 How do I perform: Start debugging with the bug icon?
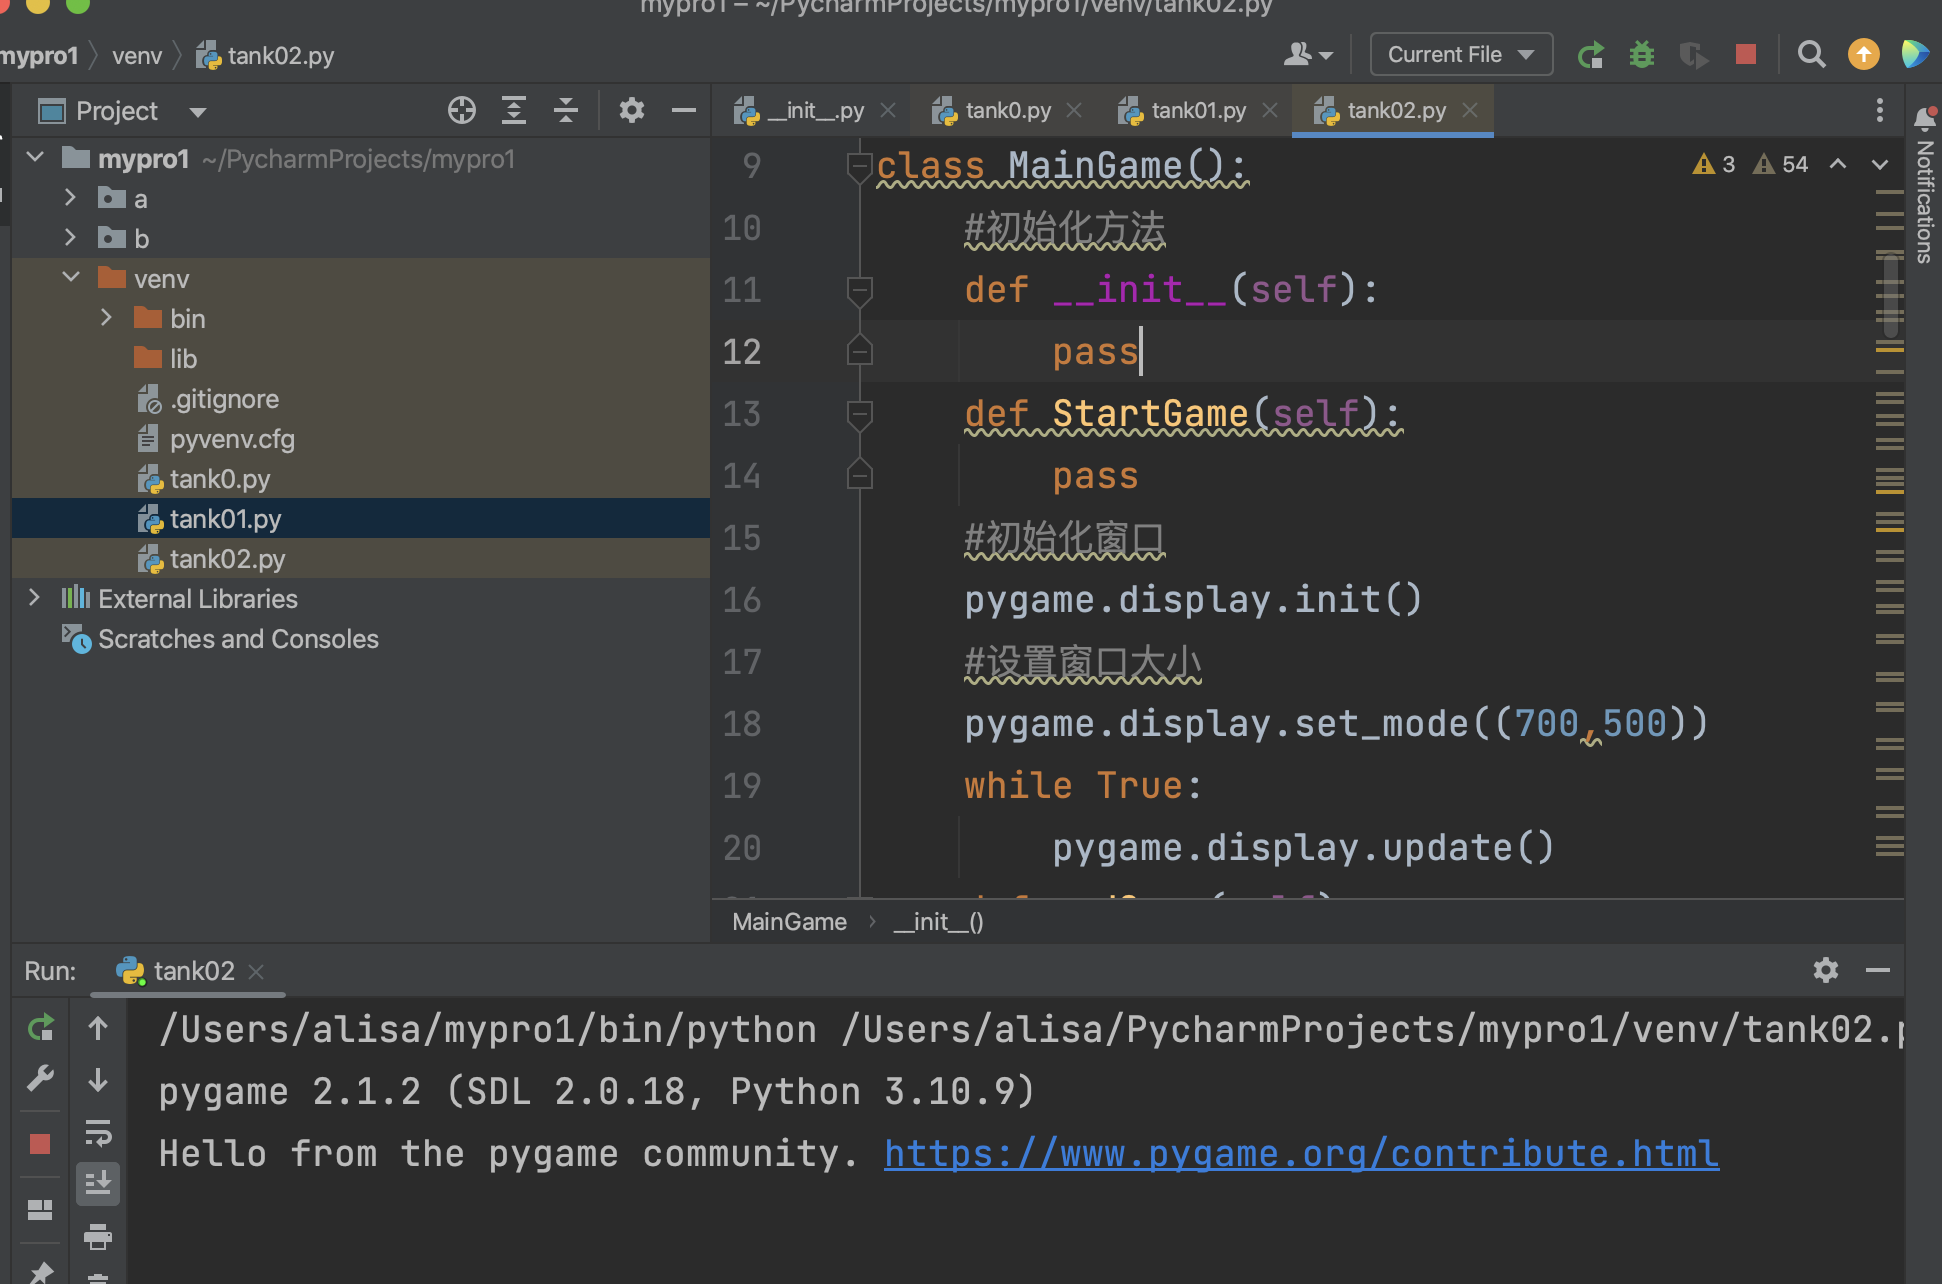tap(1641, 55)
